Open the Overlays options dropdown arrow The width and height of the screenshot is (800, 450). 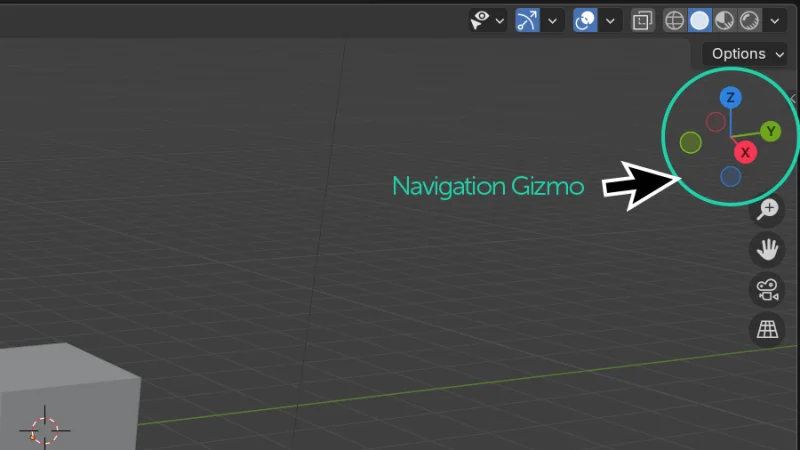pyautogui.click(x=610, y=21)
